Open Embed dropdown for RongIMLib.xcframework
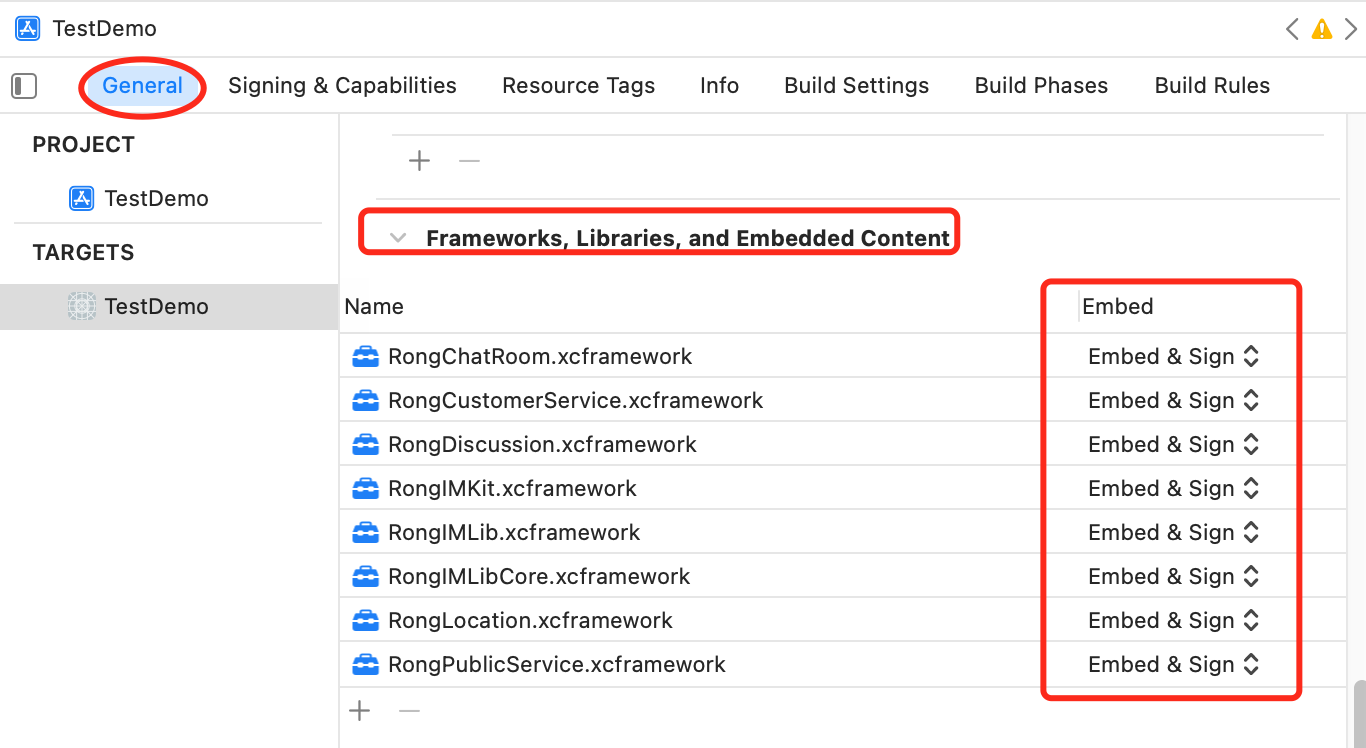Viewport: 1366px width, 748px height. point(1172,533)
